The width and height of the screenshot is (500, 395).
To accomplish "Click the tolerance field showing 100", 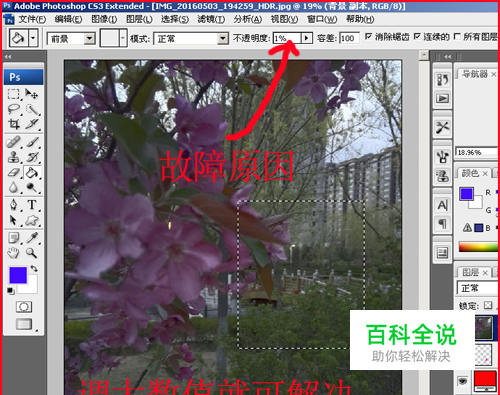I will (349, 38).
